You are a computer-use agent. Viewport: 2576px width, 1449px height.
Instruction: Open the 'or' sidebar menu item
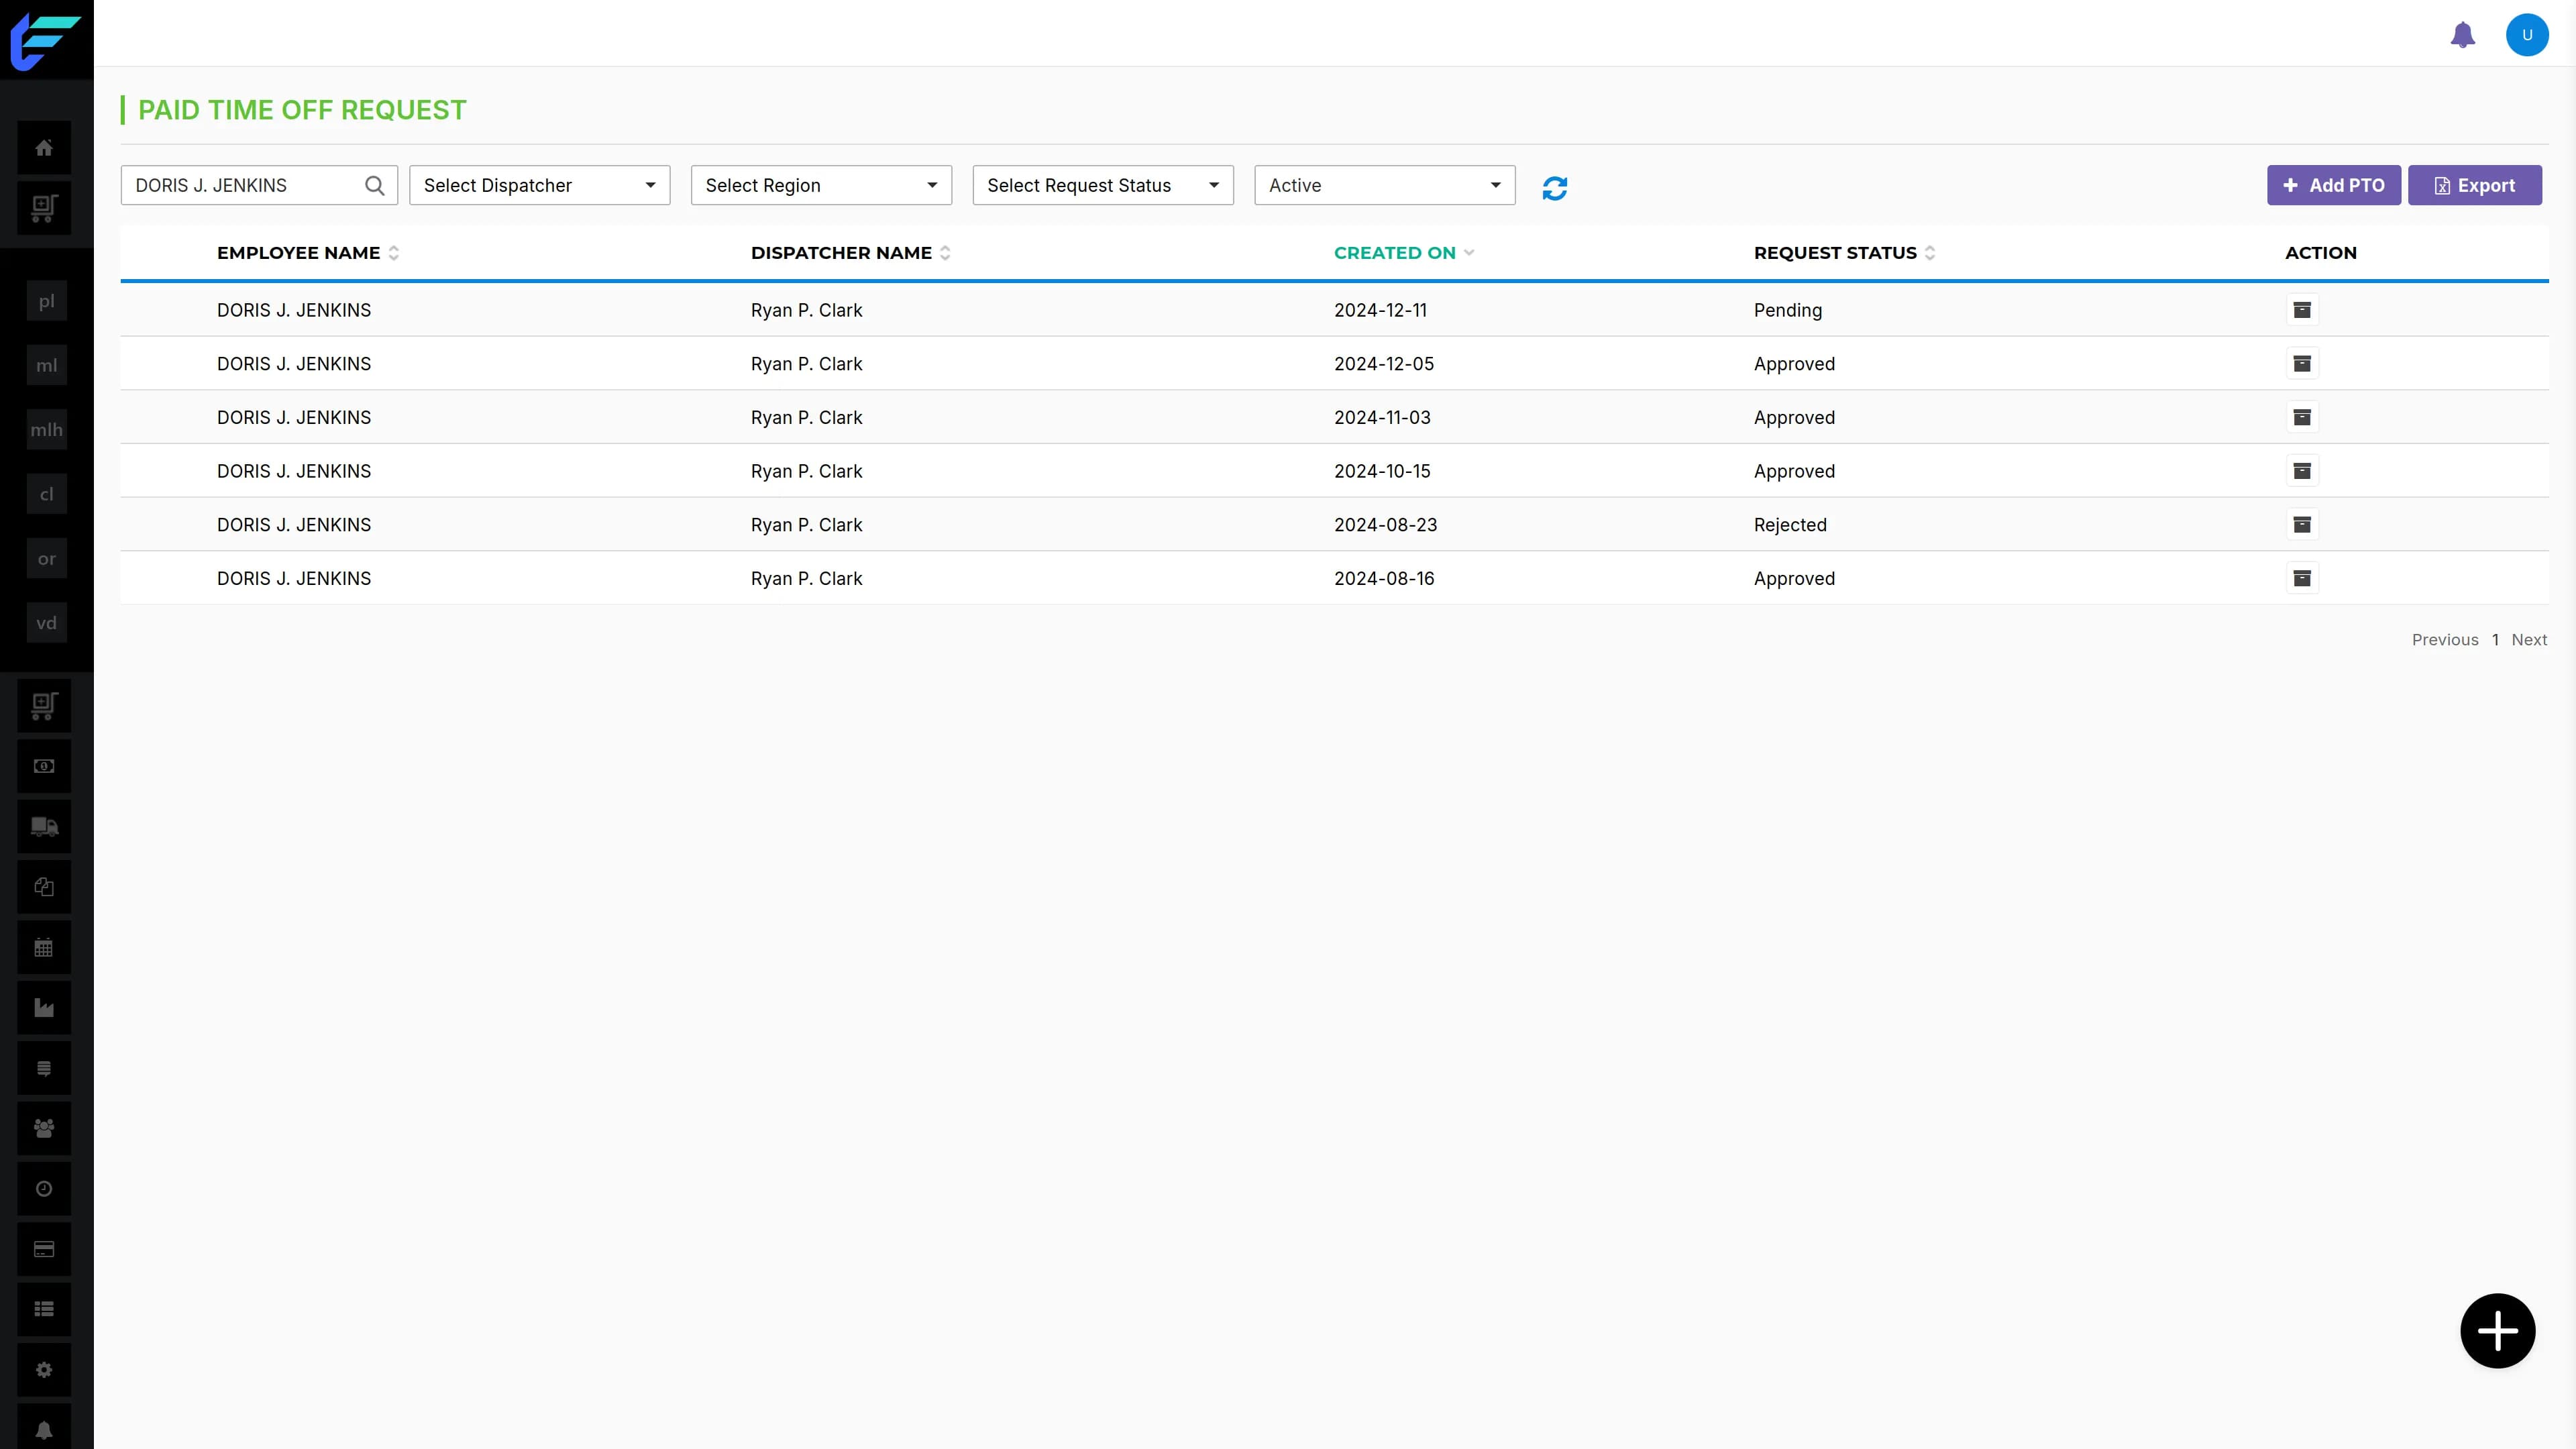click(46, 559)
